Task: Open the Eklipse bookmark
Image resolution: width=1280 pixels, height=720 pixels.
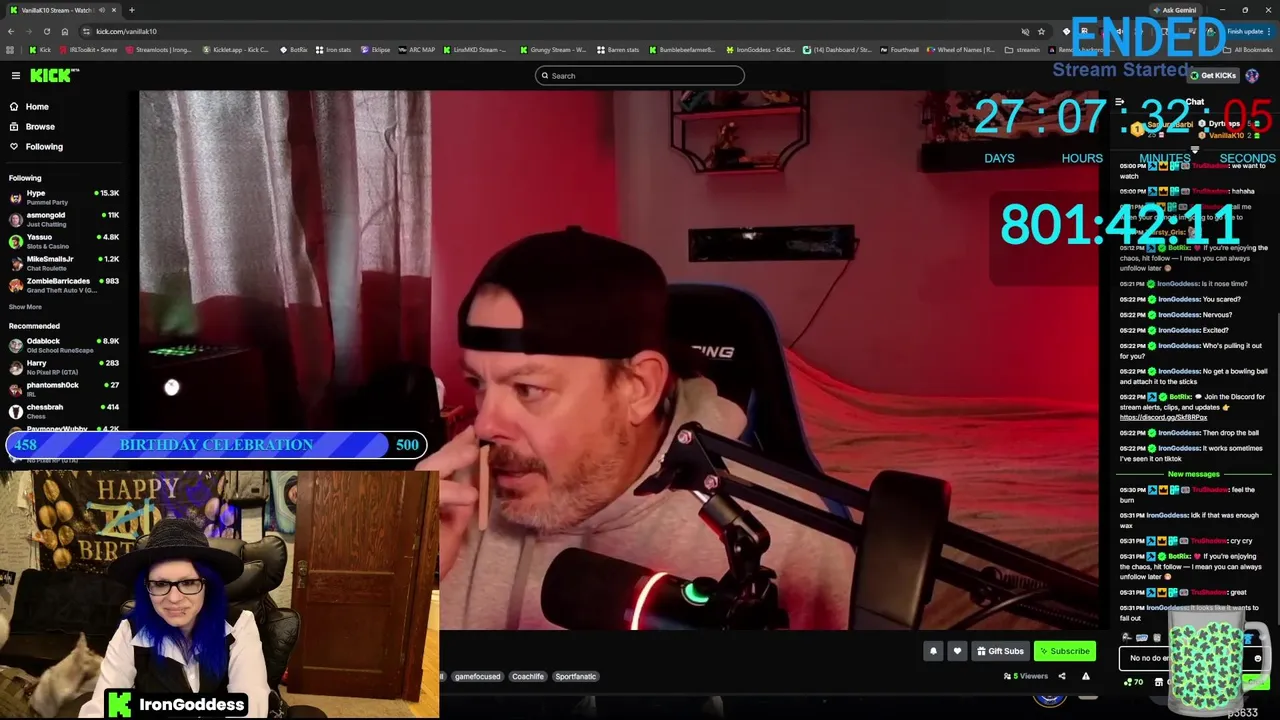Action: [x=375, y=50]
